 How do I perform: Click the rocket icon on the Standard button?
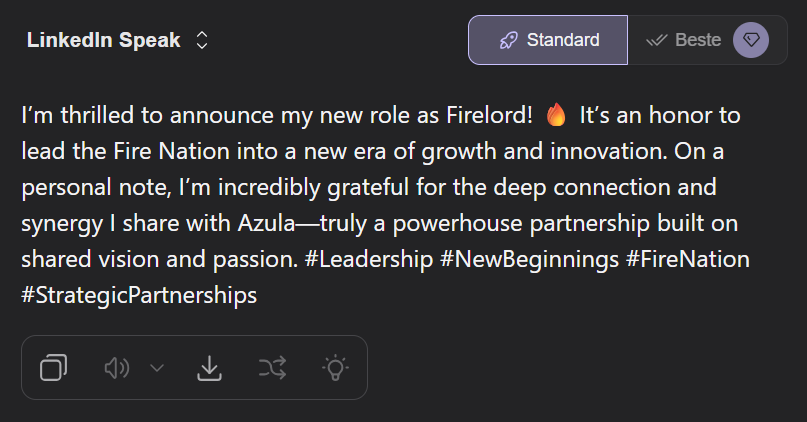[x=509, y=41]
